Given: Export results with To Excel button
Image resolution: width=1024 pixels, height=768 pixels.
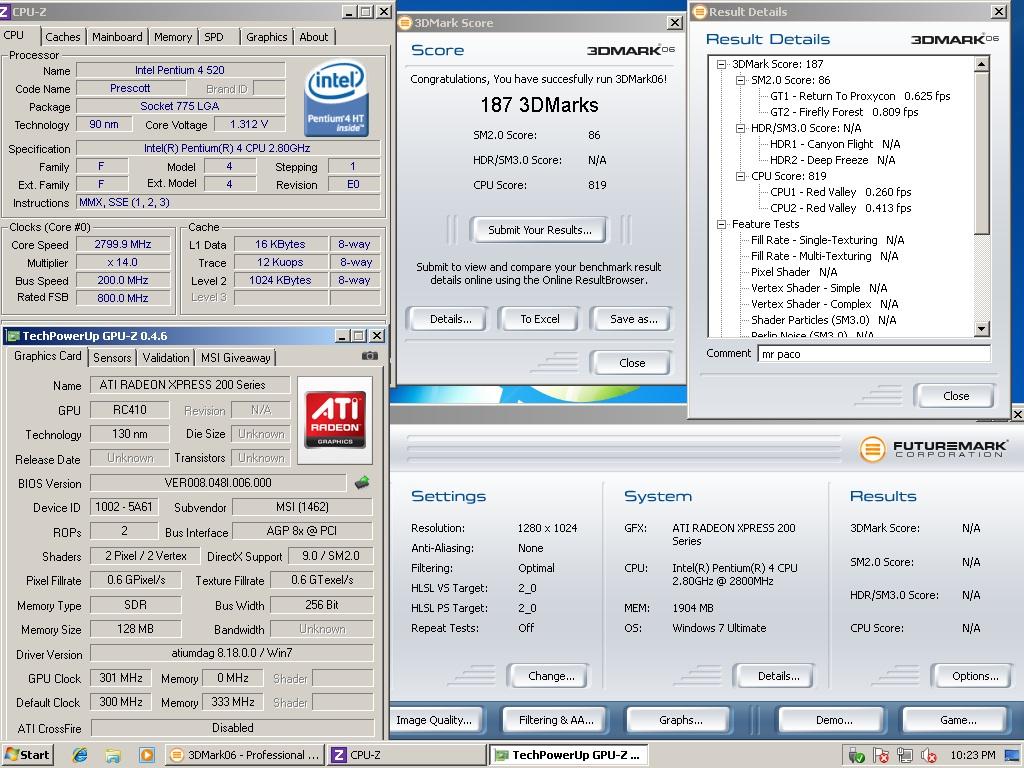Looking at the screenshot, I should tap(539, 319).
